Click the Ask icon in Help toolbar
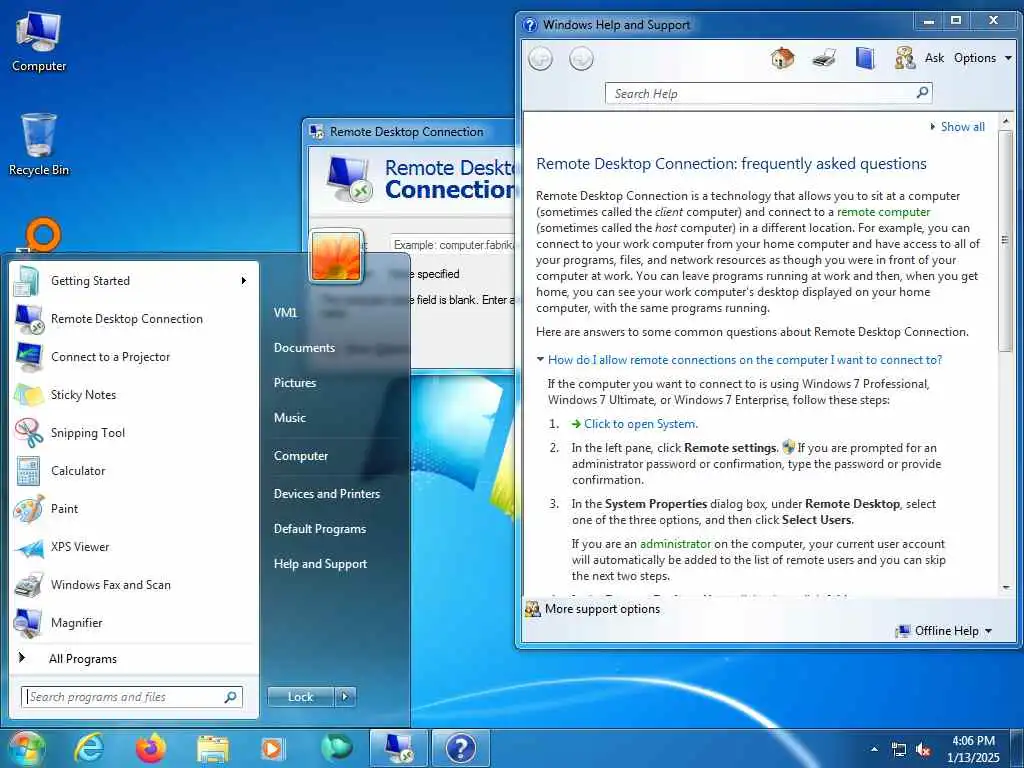This screenshot has width=1024, height=768. (x=904, y=58)
